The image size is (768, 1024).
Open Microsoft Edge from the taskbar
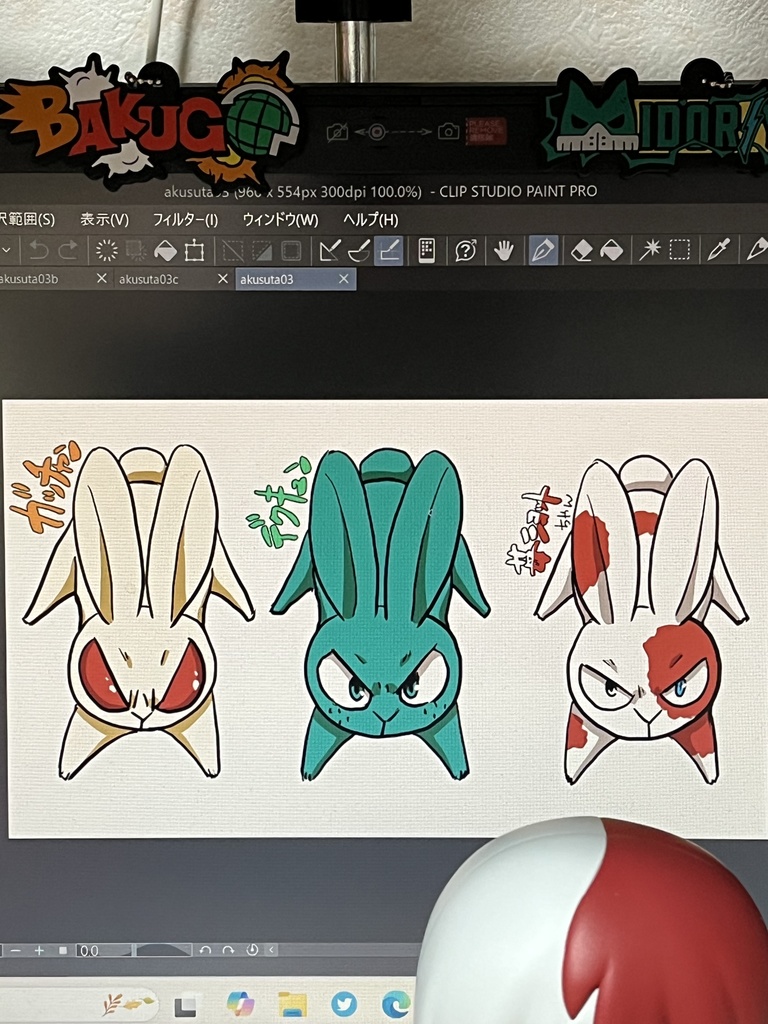[396, 1004]
